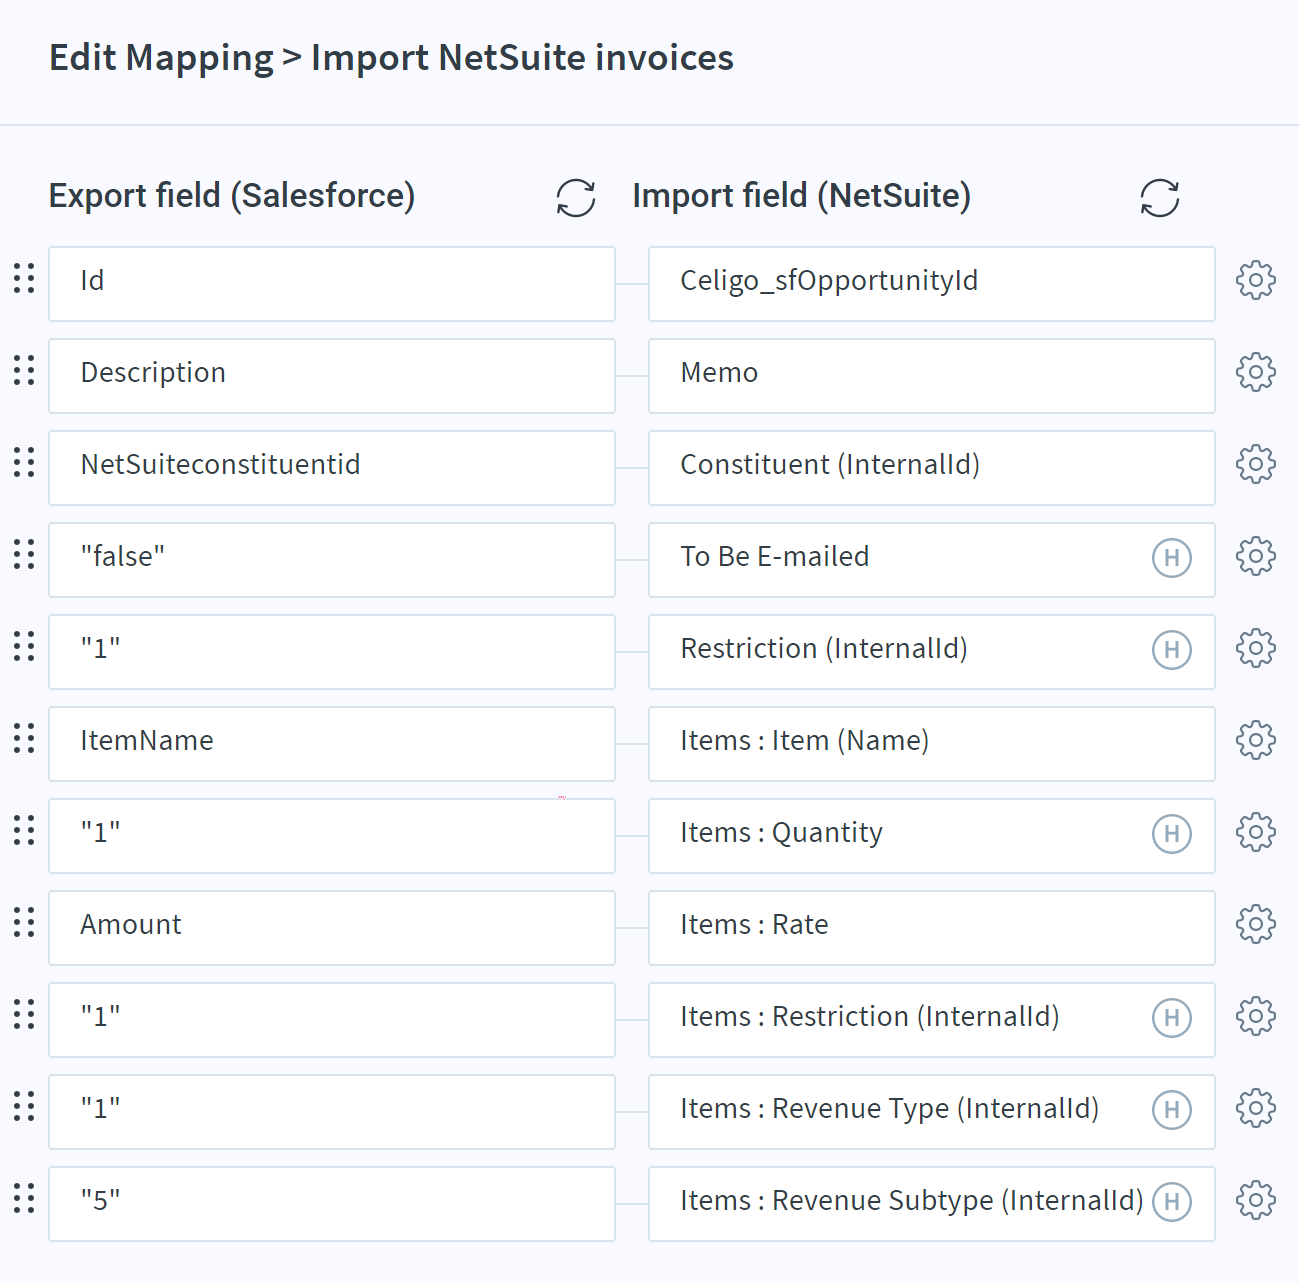Image resolution: width=1299 pixels, height=1283 pixels.
Task: Open settings gear for To Be E-mailed row
Action: 1256,556
